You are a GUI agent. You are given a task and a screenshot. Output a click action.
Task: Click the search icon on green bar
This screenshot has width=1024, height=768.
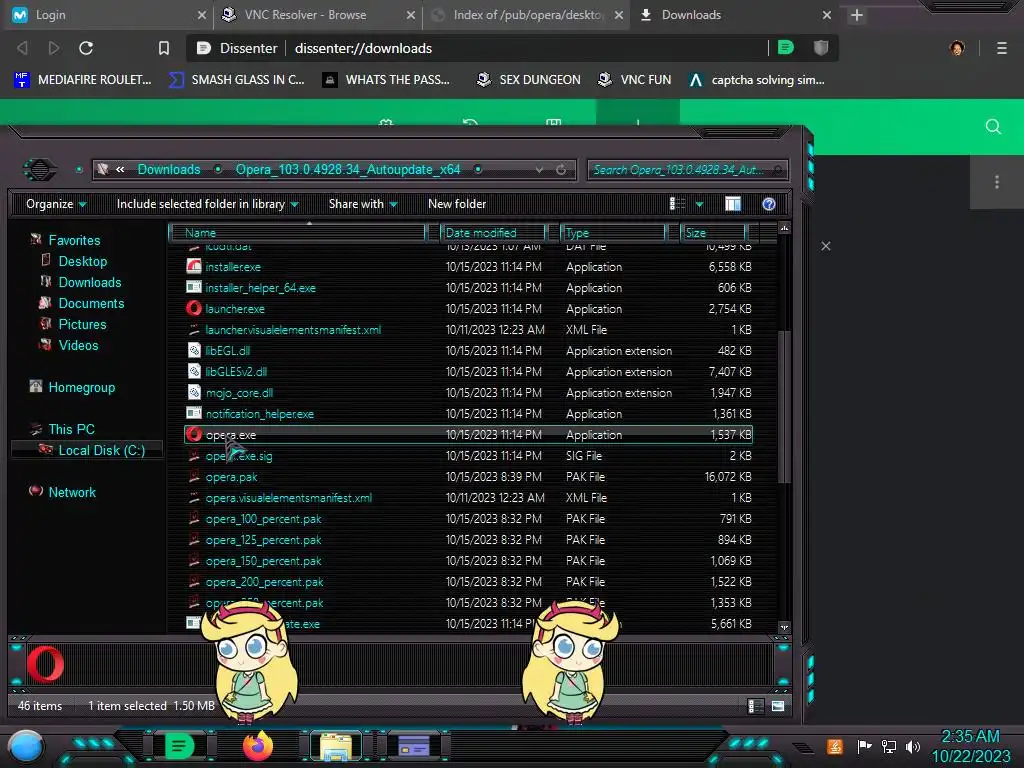tap(993, 127)
